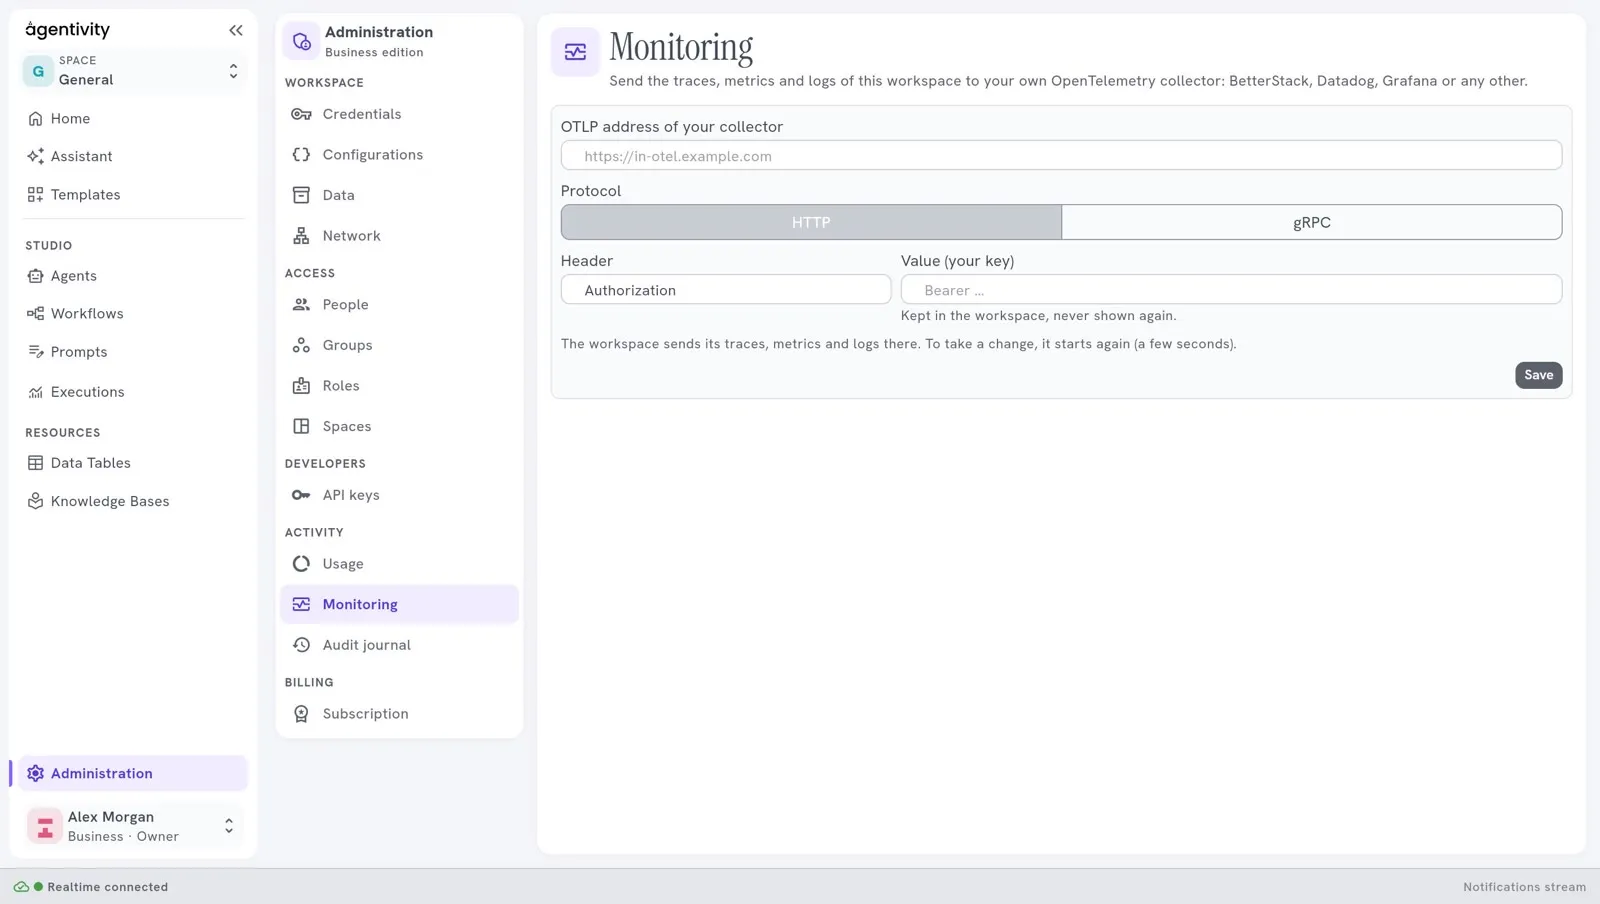Open People under Access

point(399,305)
